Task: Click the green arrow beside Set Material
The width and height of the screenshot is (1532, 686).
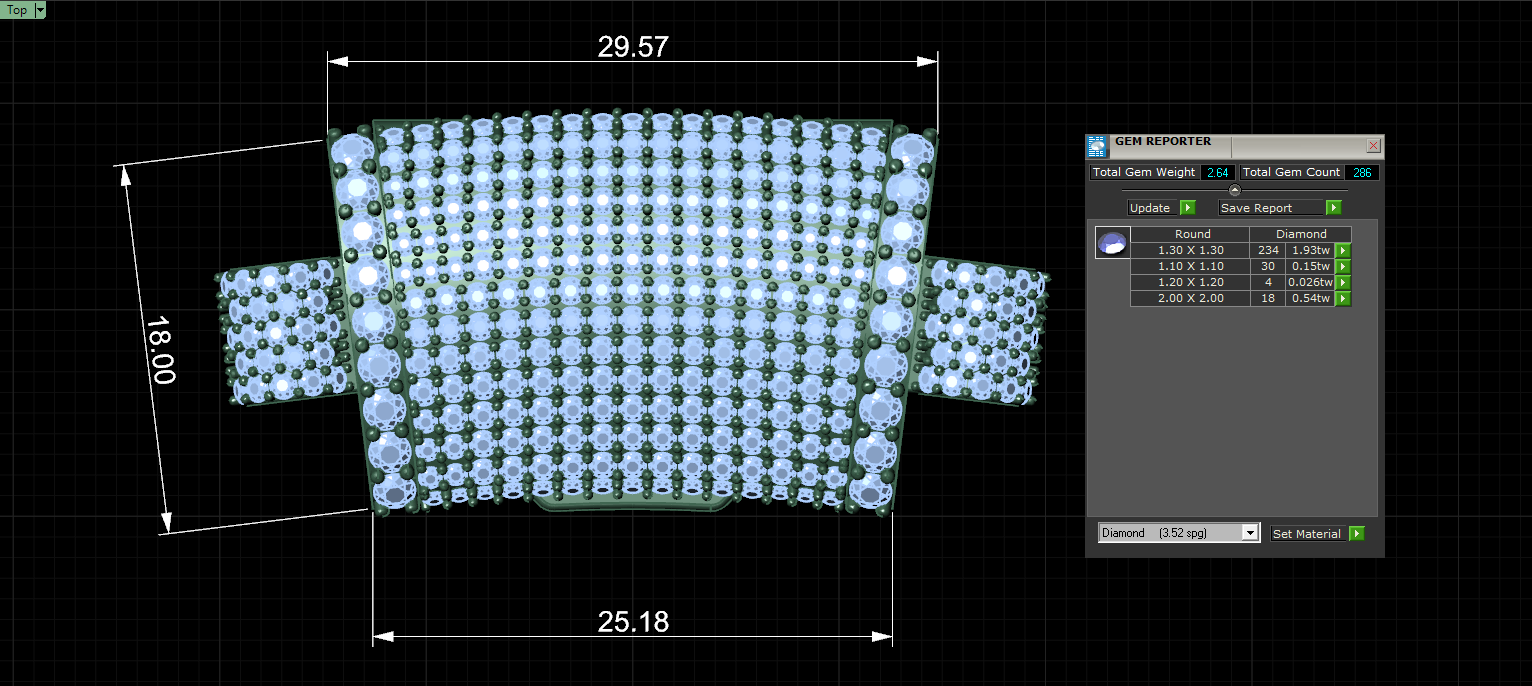Action: coord(1356,534)
